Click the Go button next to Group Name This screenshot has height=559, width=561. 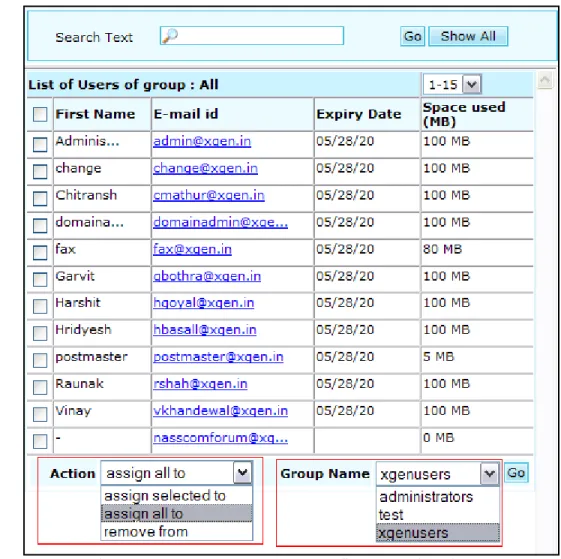(516, 473)
